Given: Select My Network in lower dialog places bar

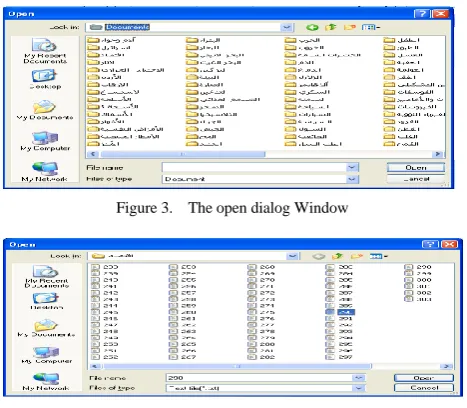Looking at the screenshot, I should tap(46, 382).
